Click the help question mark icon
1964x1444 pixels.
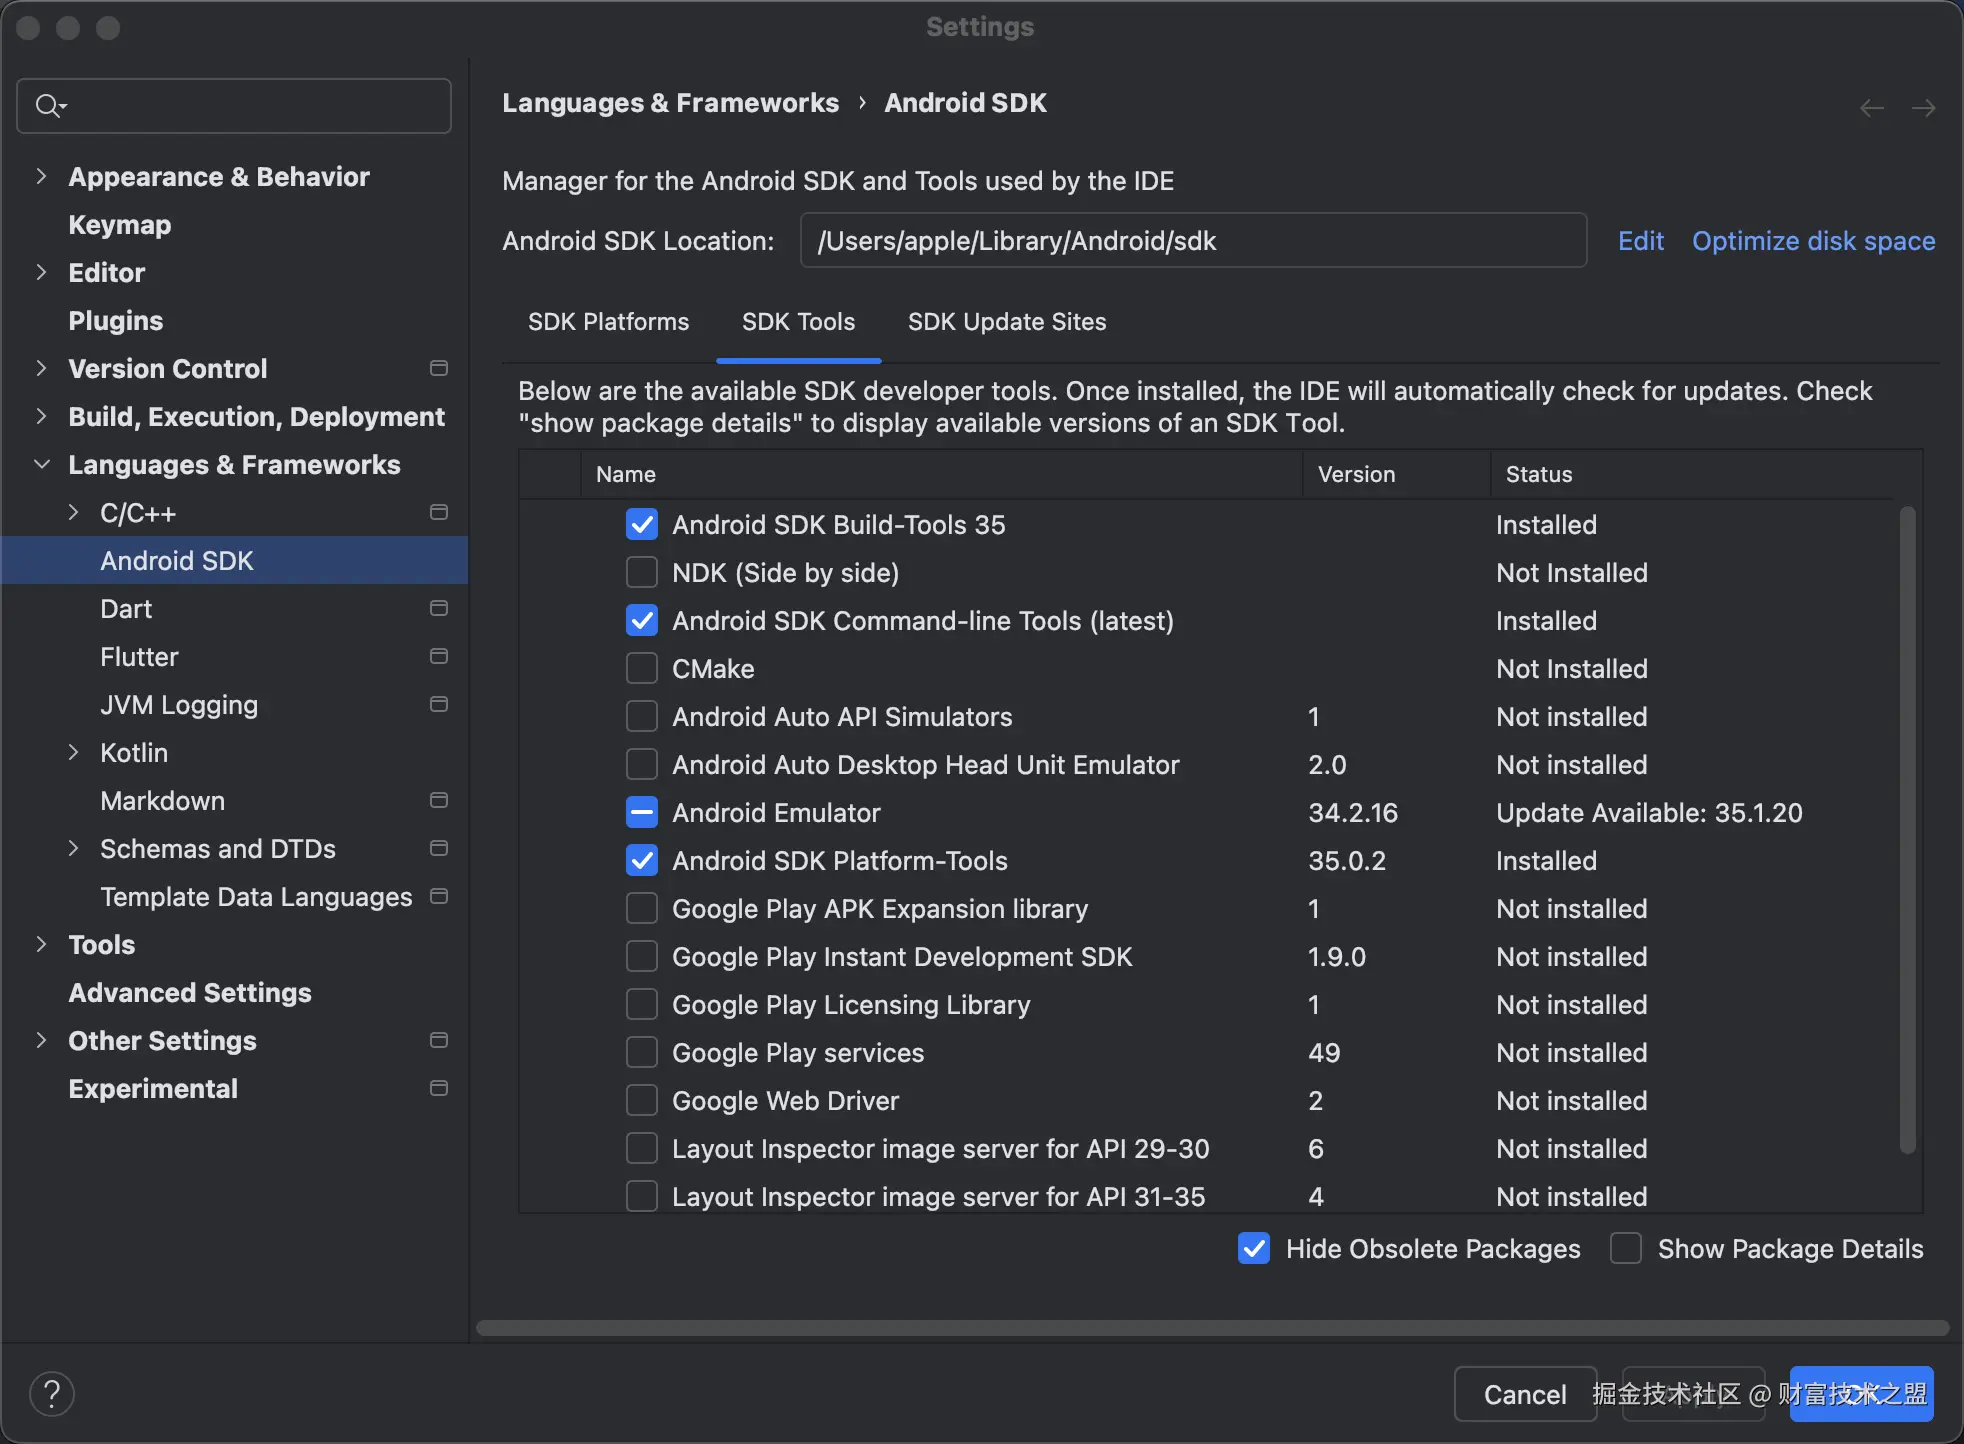52,1394
